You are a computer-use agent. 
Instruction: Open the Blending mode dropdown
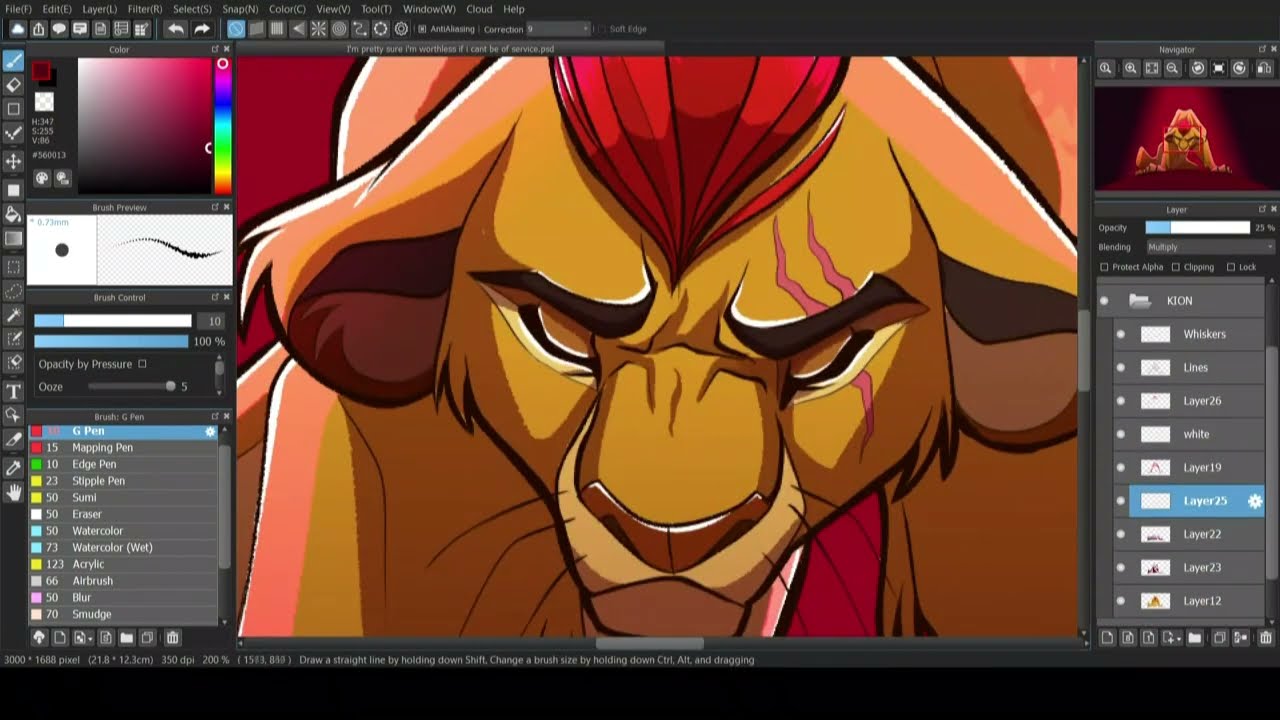pyautogui.click(x=1210, y=247)
